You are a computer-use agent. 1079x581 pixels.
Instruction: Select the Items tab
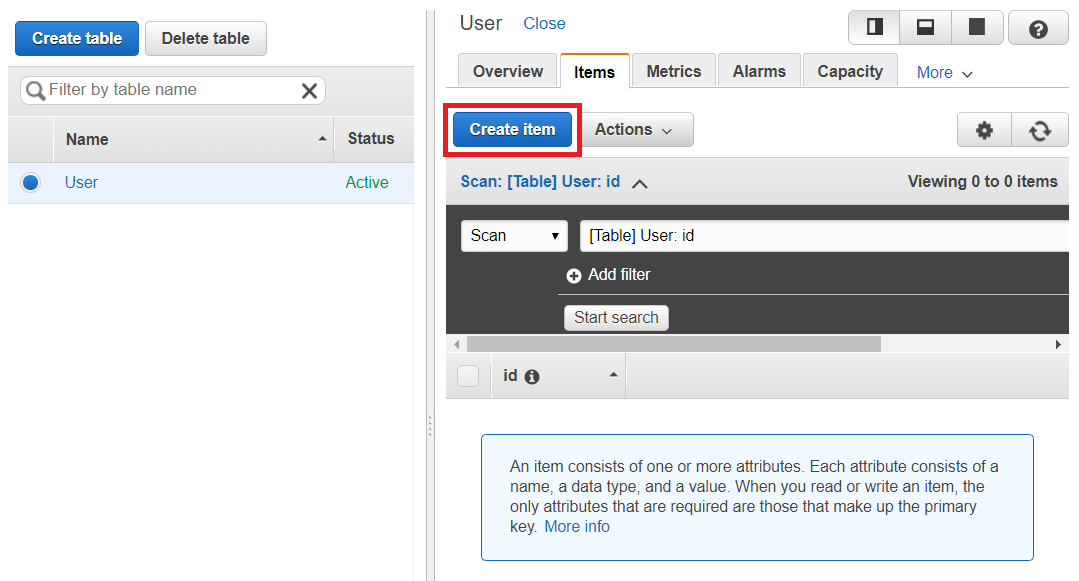pyautogui.click(x=595, y=72)
